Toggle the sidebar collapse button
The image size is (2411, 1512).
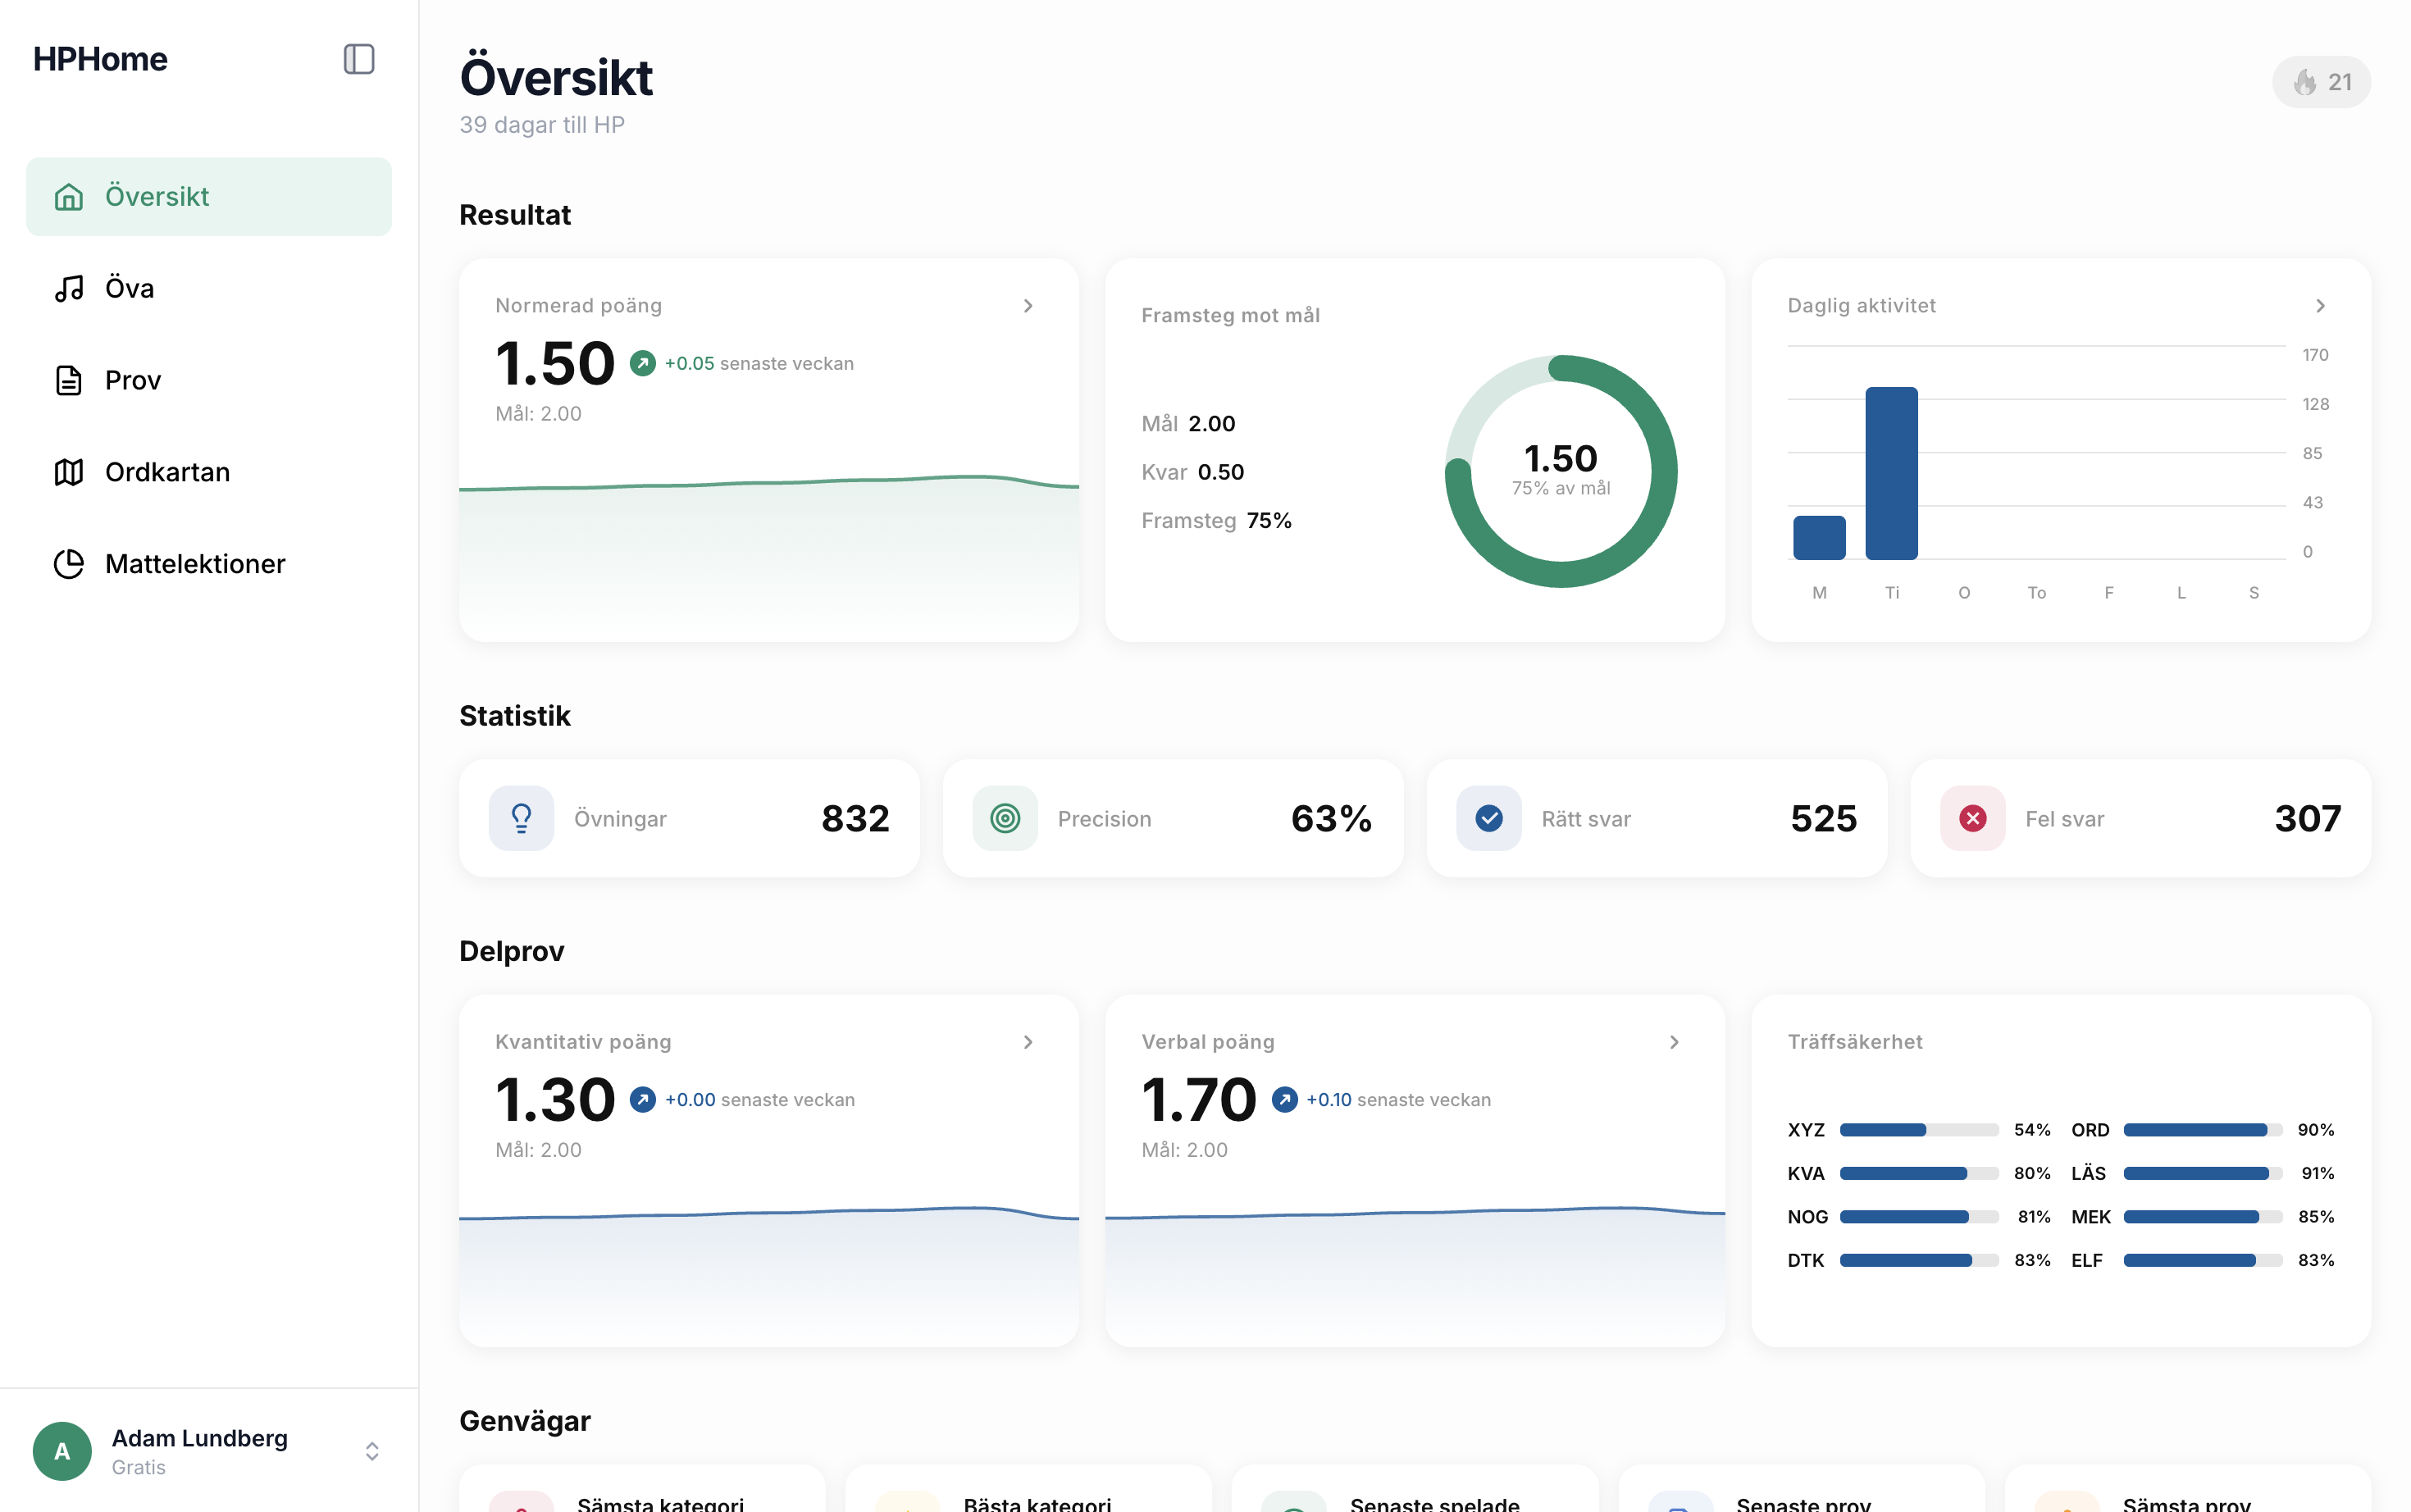358,59
